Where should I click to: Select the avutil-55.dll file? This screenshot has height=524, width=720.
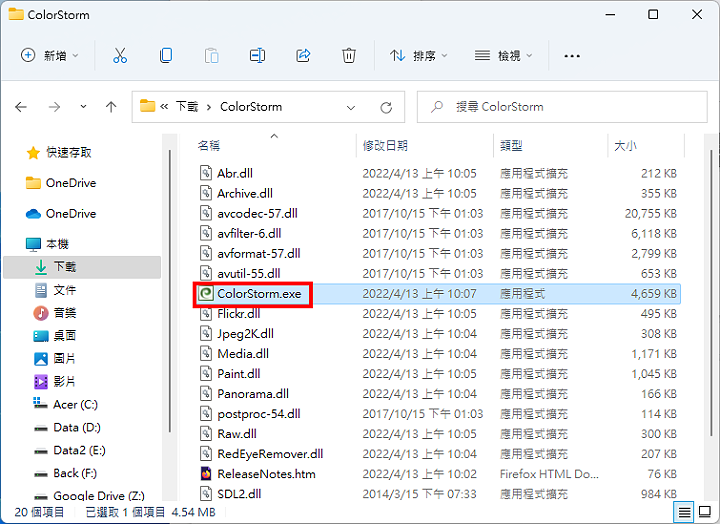[248, 274]
